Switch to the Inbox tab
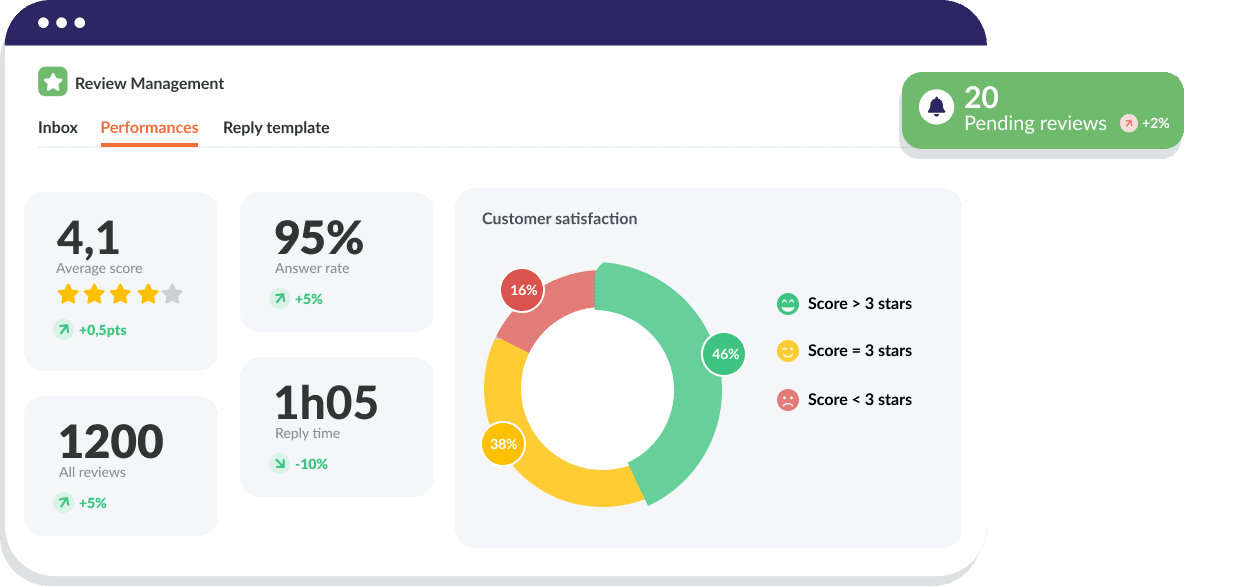 click(x=57, y=127)
